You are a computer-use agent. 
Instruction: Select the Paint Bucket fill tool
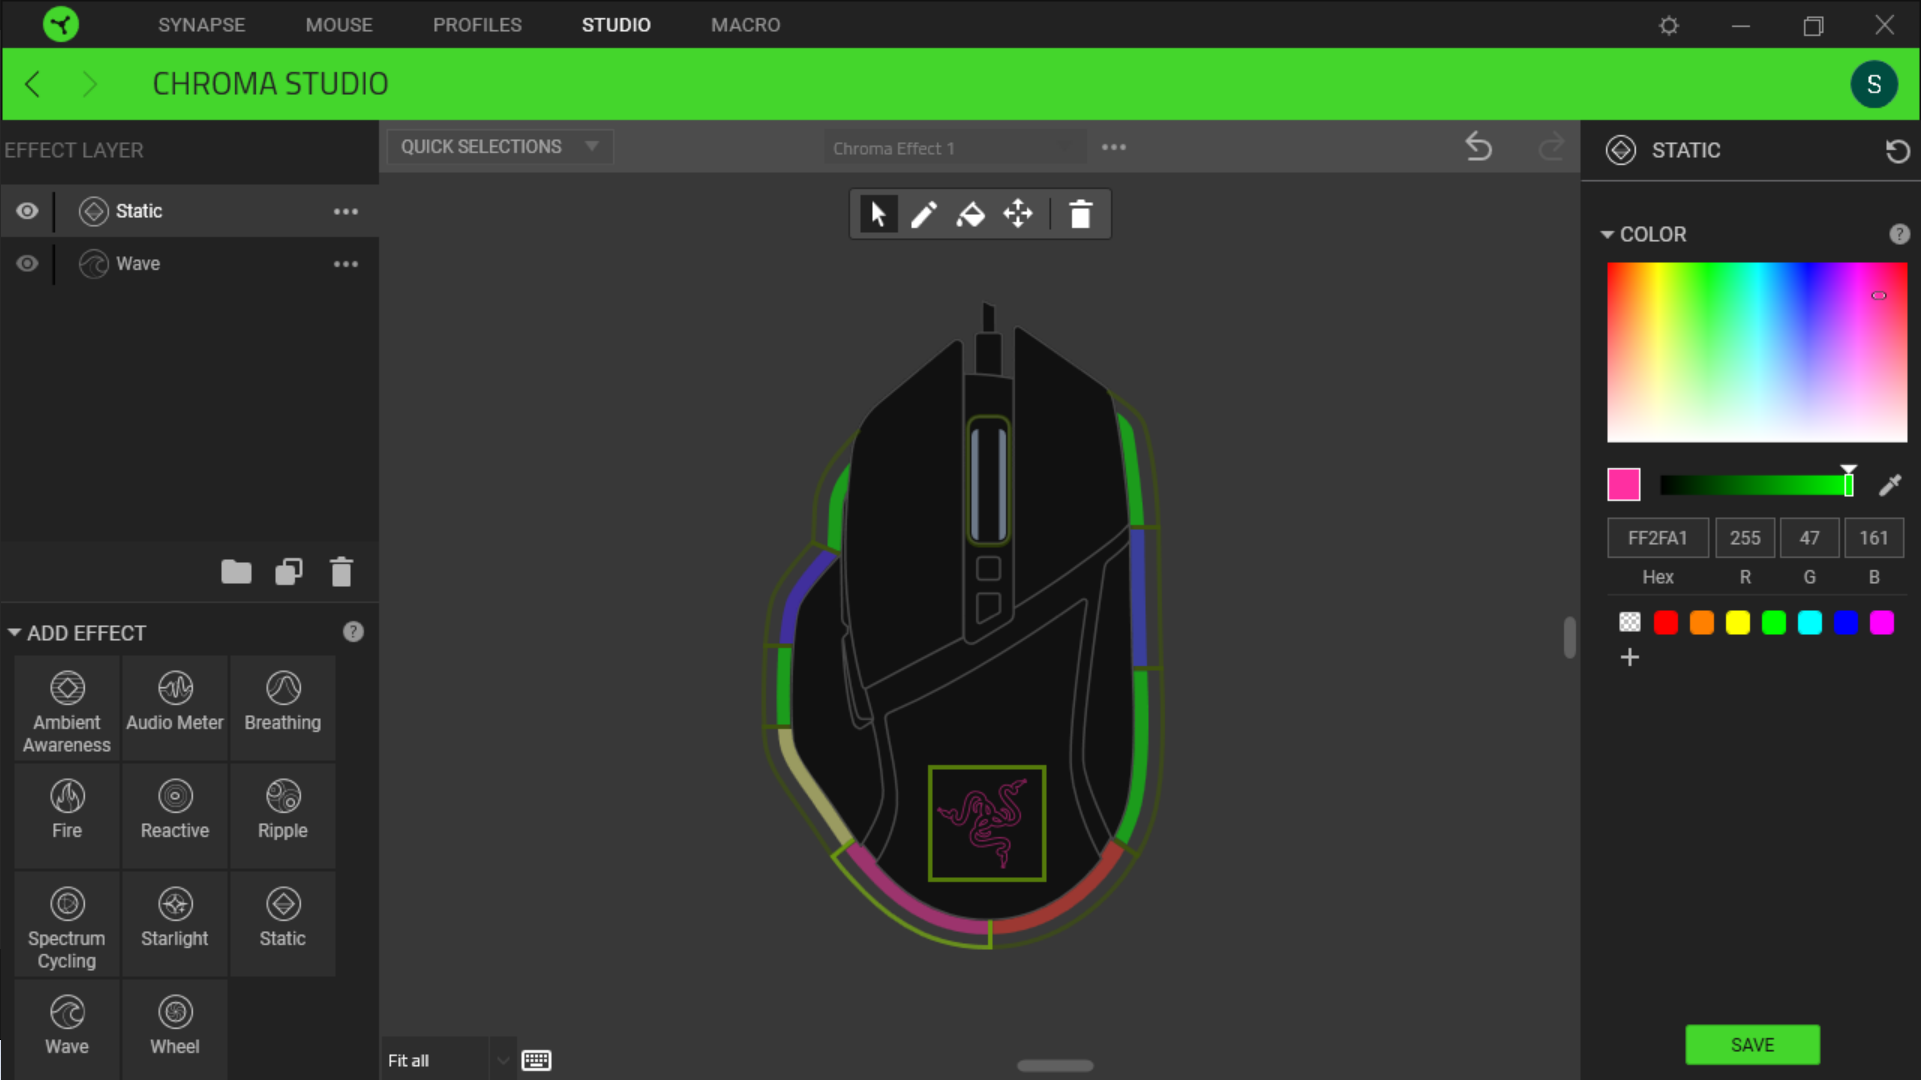(x=970, y=214)
